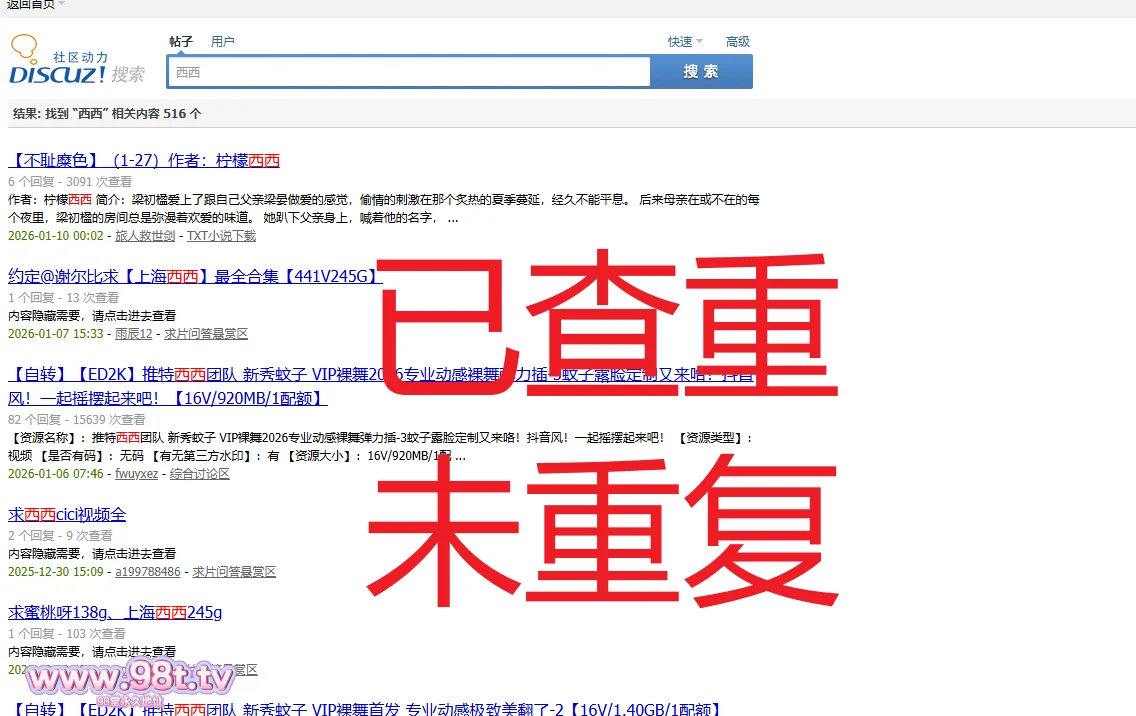View user profile 雨辰12
Screen dimensions: 1136x716
point(134,334)
